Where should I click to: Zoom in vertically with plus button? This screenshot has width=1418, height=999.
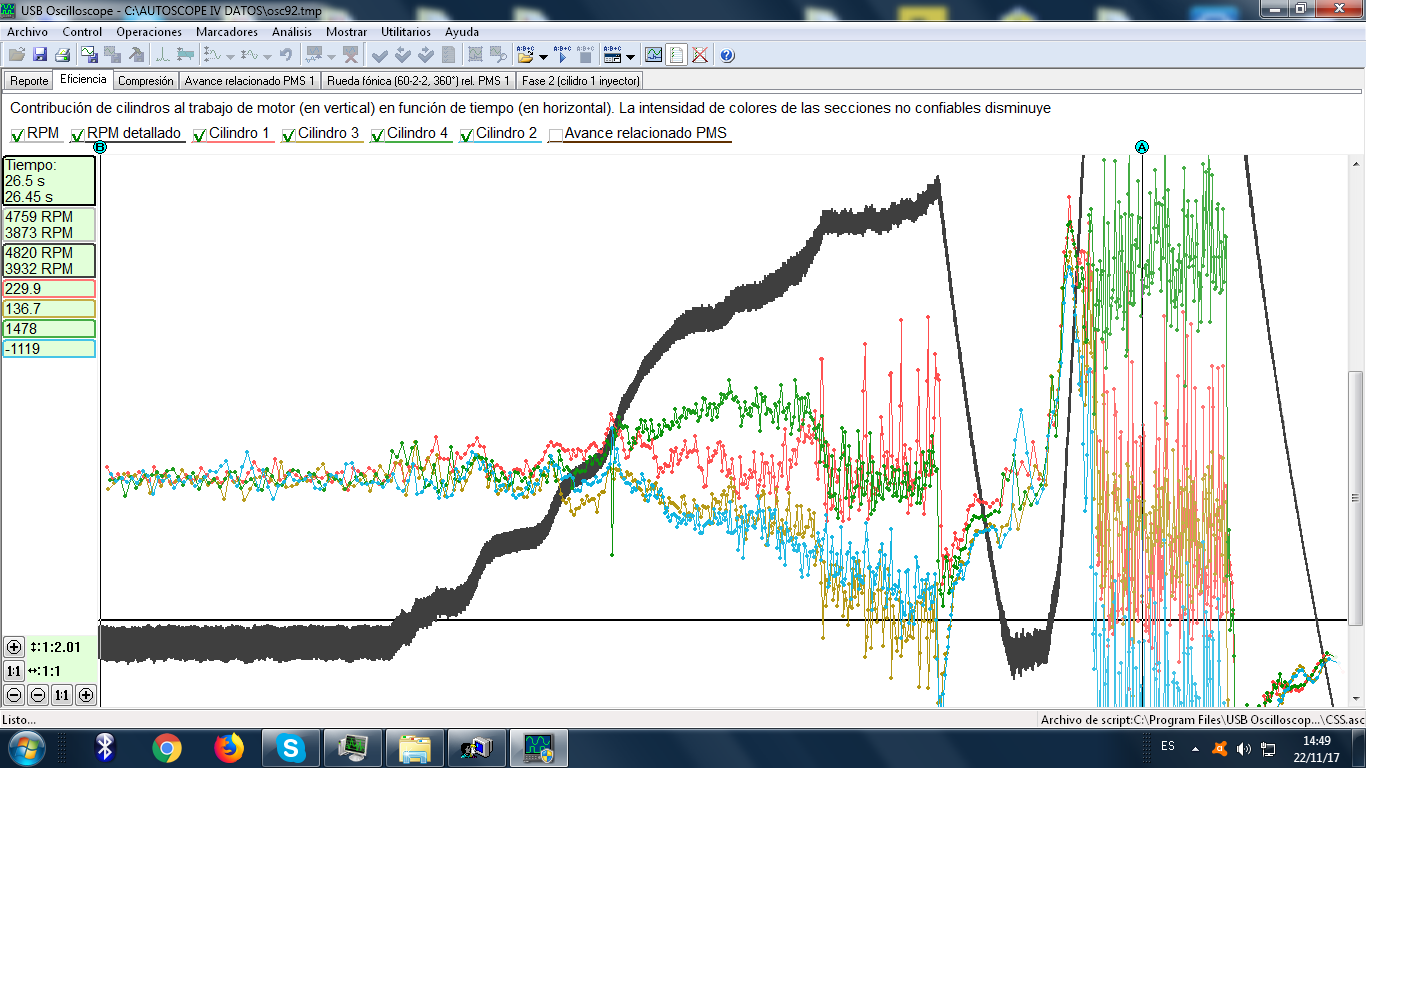click(12, 647)
